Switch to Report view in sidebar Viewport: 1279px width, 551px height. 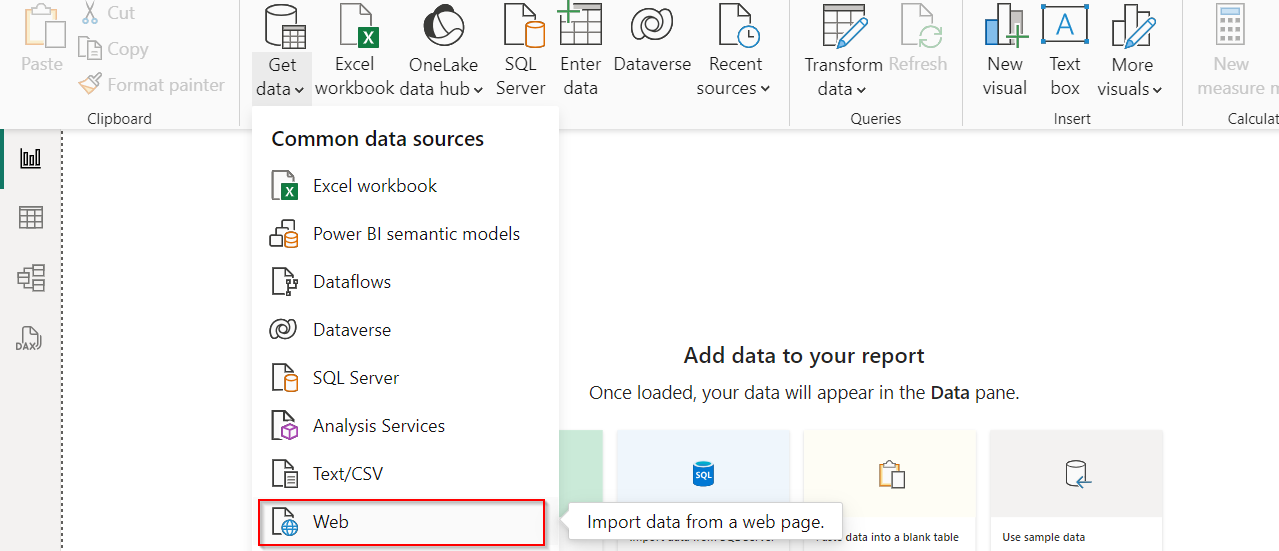click(x=31, y=158)
